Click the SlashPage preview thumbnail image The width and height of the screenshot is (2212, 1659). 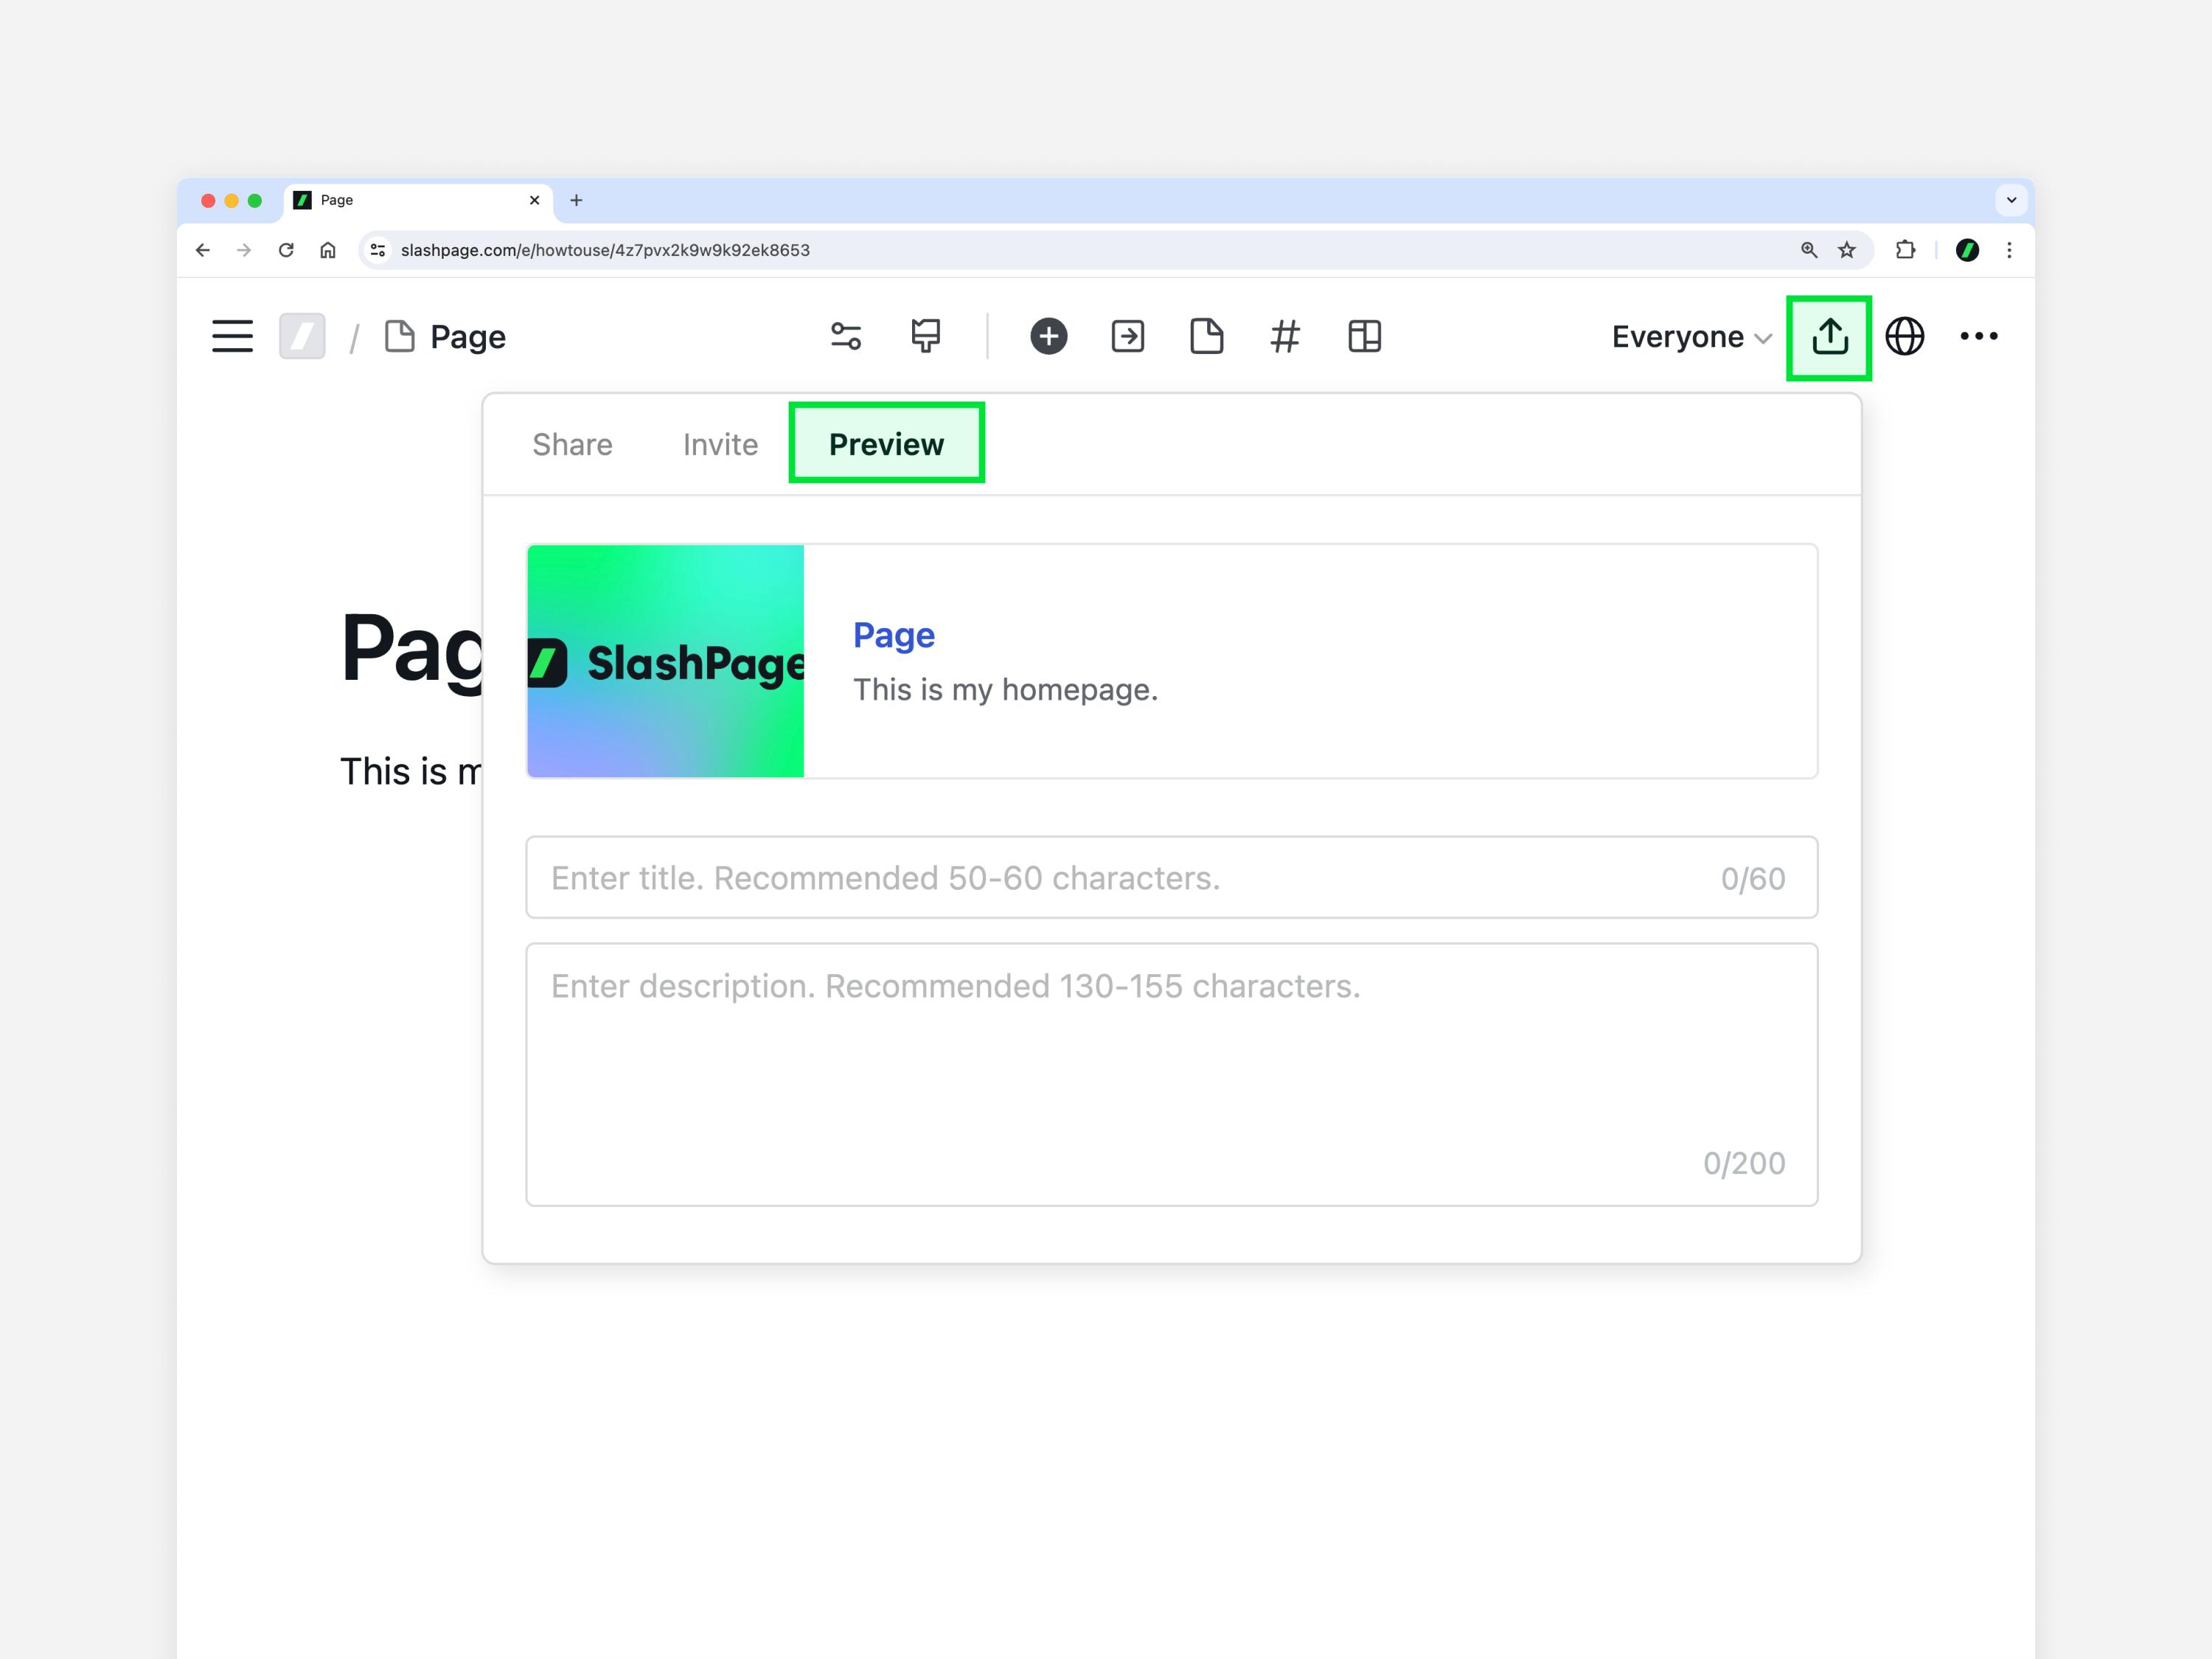665,661
